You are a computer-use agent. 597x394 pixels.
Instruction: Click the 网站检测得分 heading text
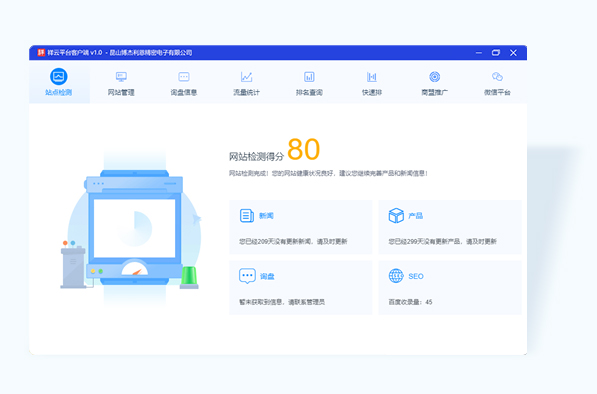pyautogui.click(x=256, y=156)
